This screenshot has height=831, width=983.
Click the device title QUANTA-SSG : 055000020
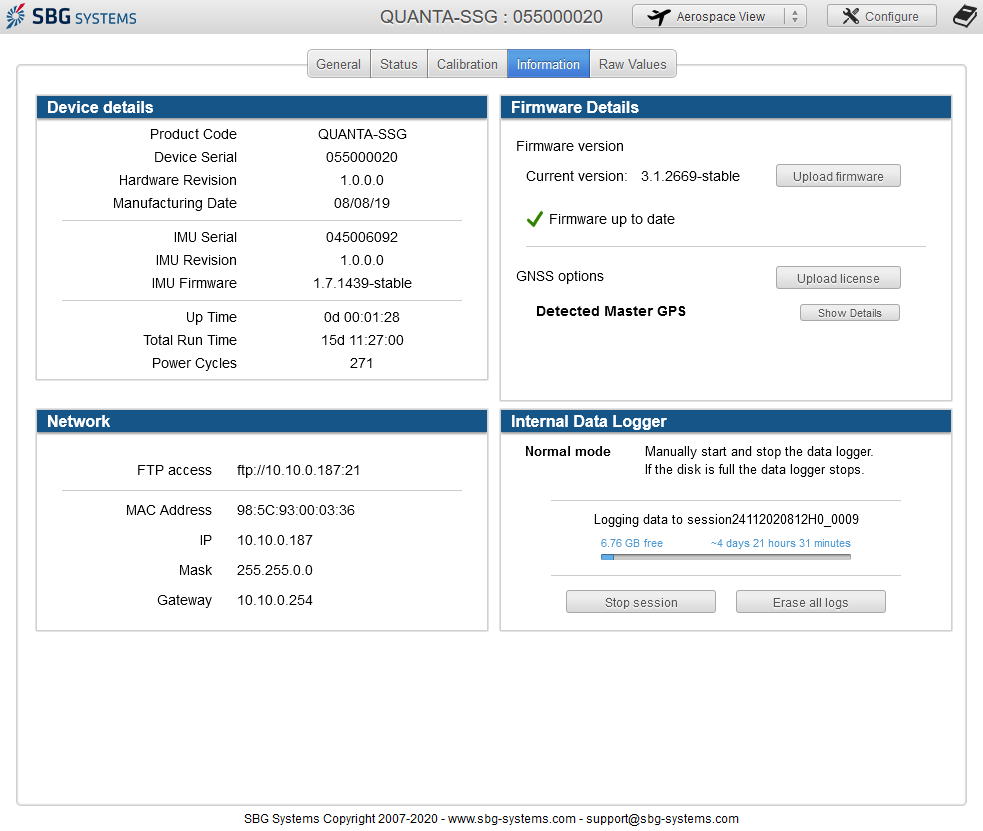[492, 17]
